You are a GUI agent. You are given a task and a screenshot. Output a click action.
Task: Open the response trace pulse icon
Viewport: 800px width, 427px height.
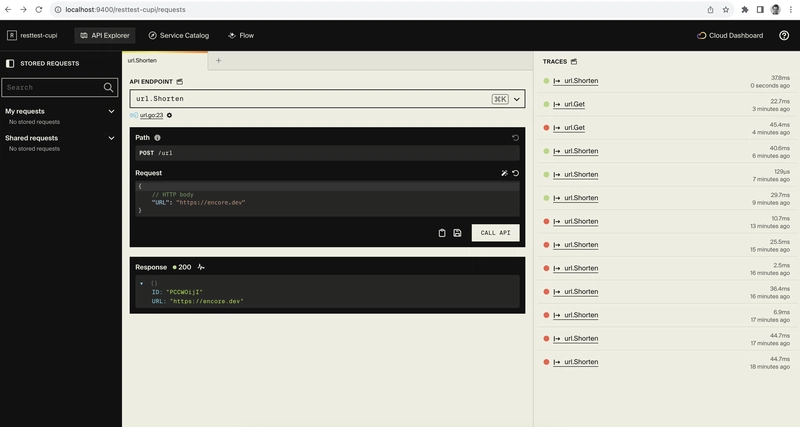201,267
